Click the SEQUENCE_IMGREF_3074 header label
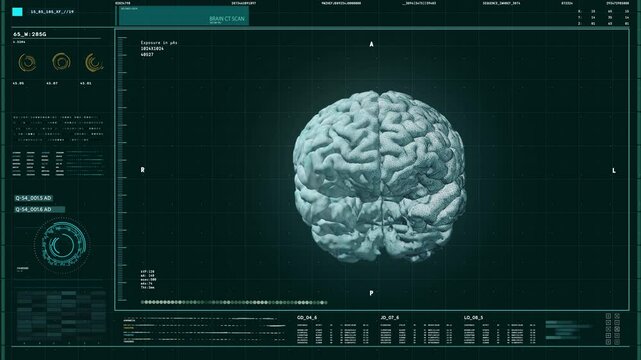Image resolution: width=641 pixels, height=360 pixels. click(x=501, y=3)
